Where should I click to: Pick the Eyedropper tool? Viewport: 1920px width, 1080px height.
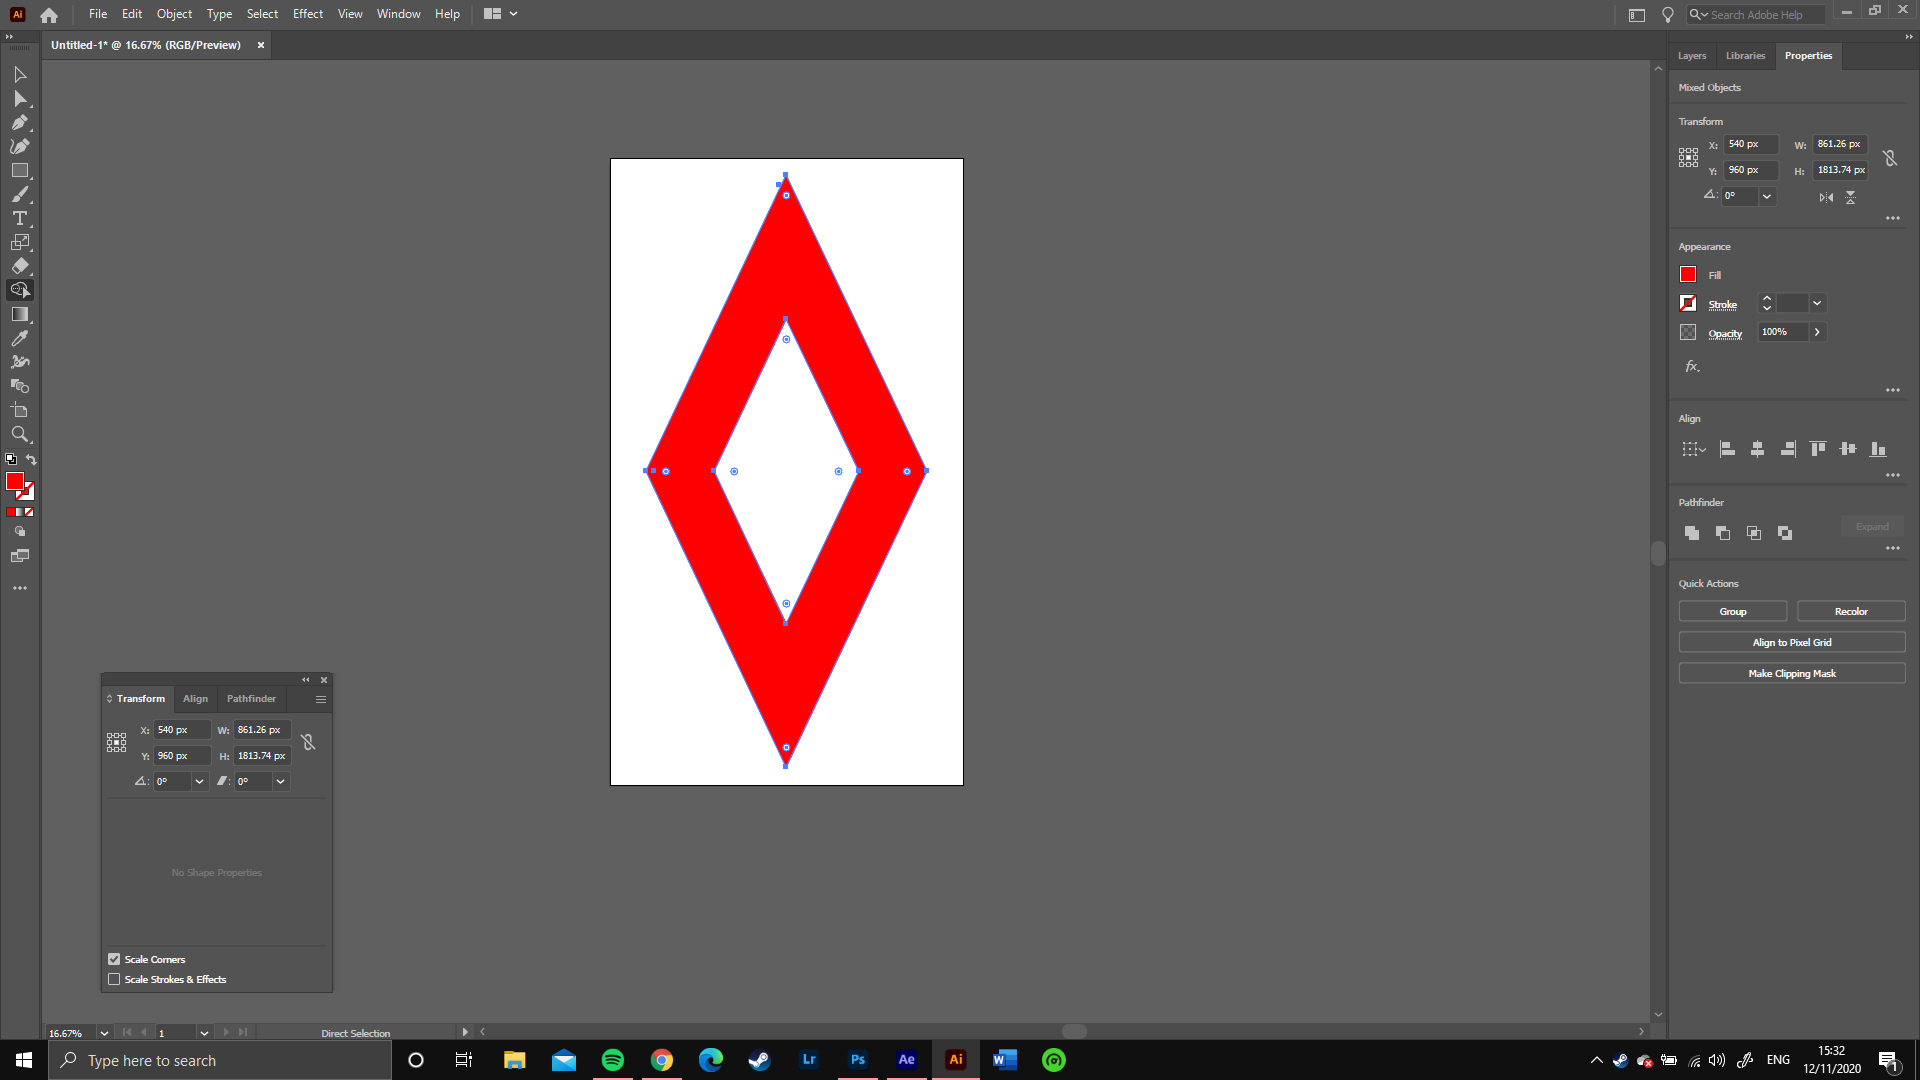pos(20,338)
